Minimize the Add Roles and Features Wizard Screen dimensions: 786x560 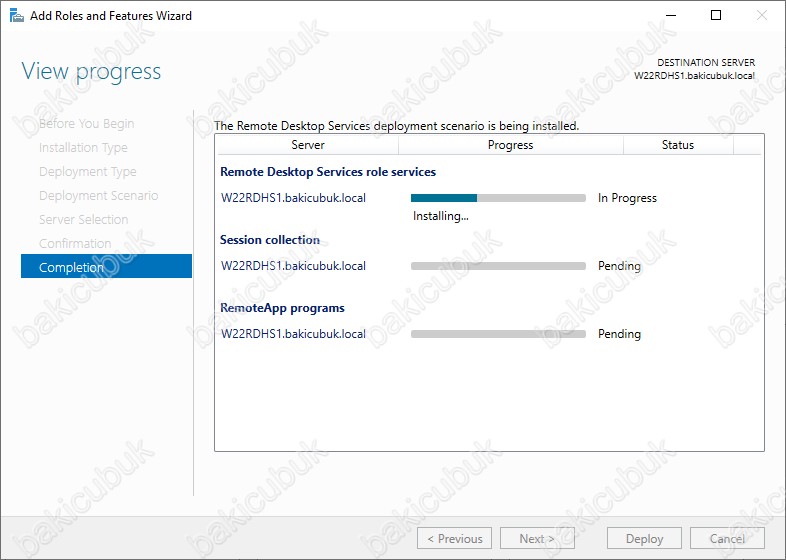[671, 16]
